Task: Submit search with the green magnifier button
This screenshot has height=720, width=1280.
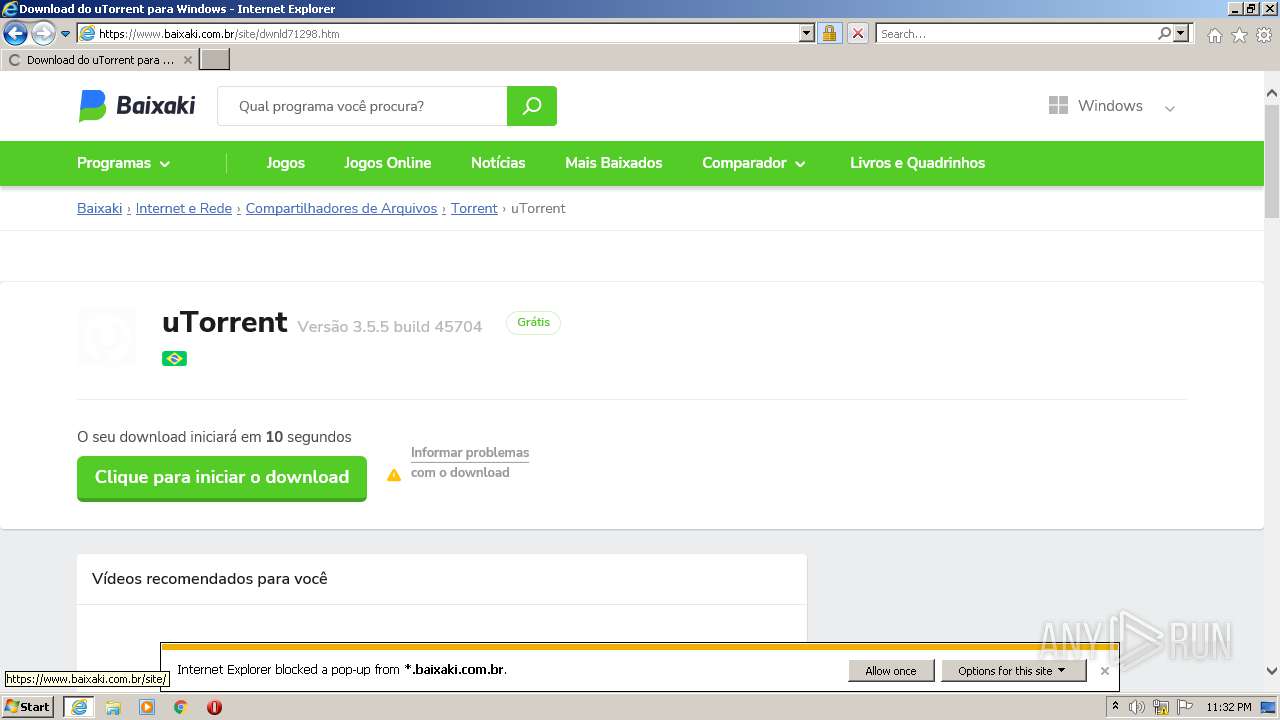Action: pos(532,106)
